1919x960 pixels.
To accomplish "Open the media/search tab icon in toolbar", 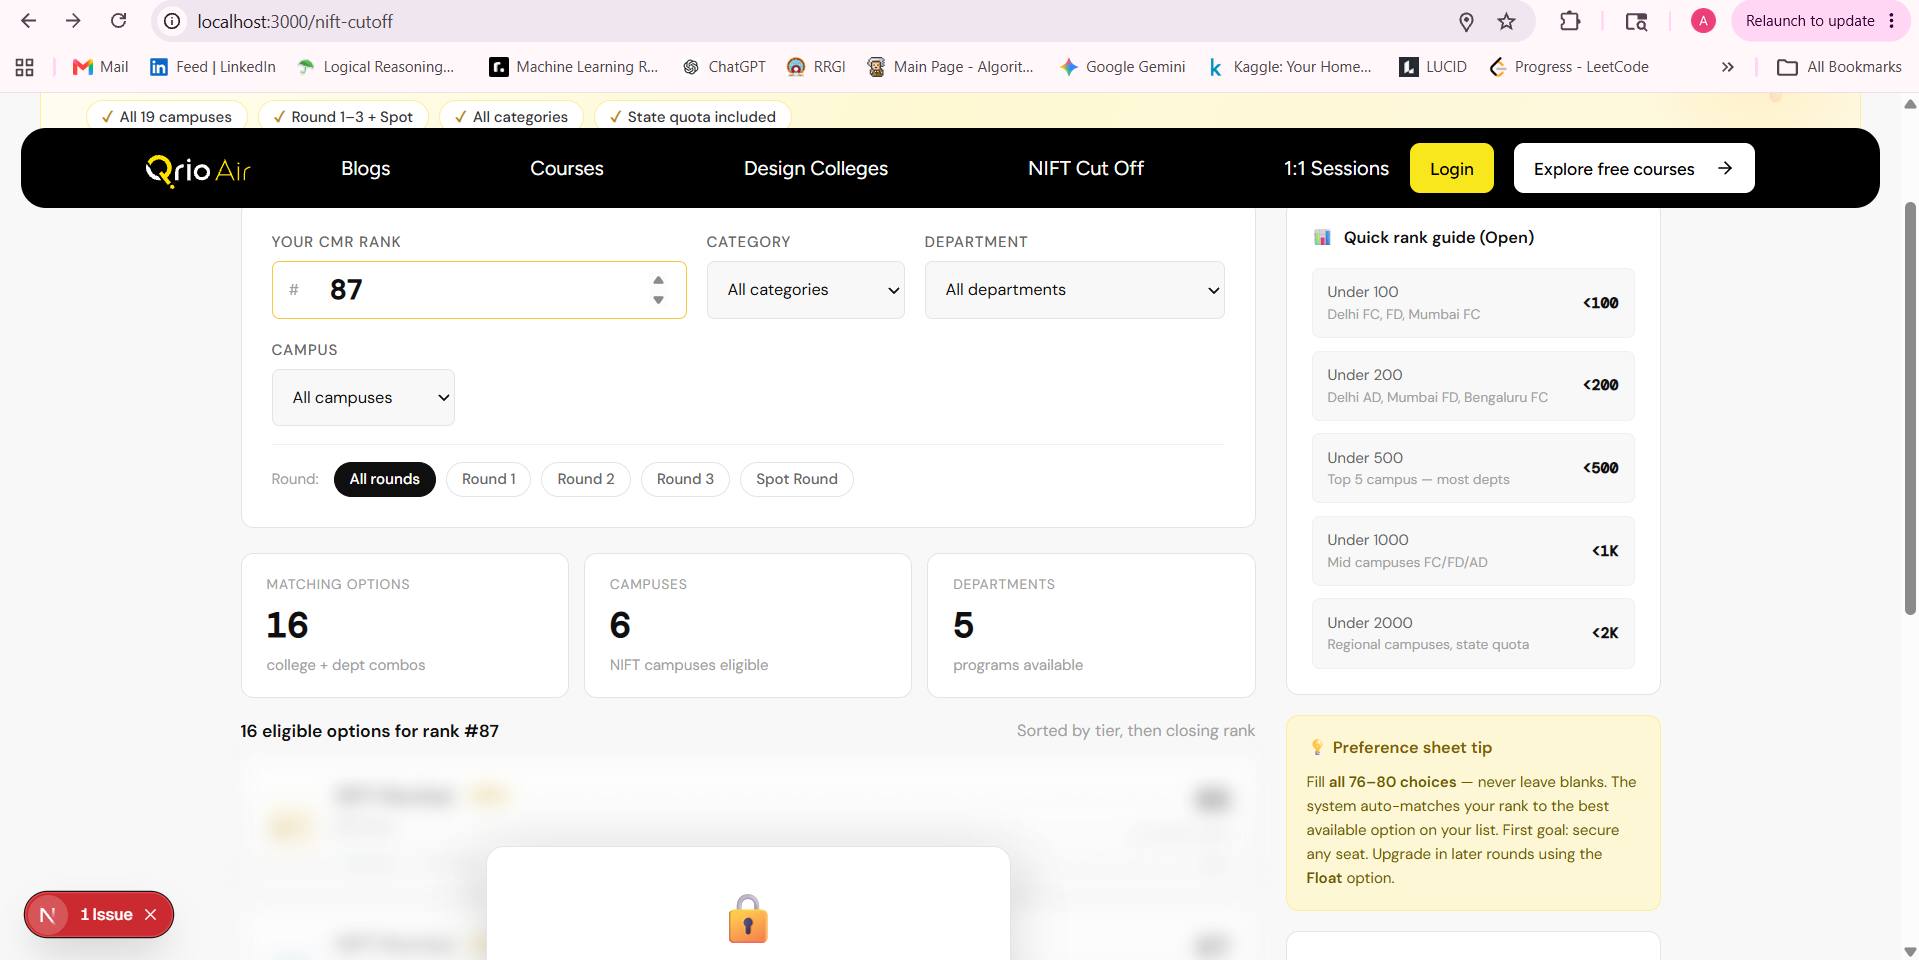I will 1636,21.
